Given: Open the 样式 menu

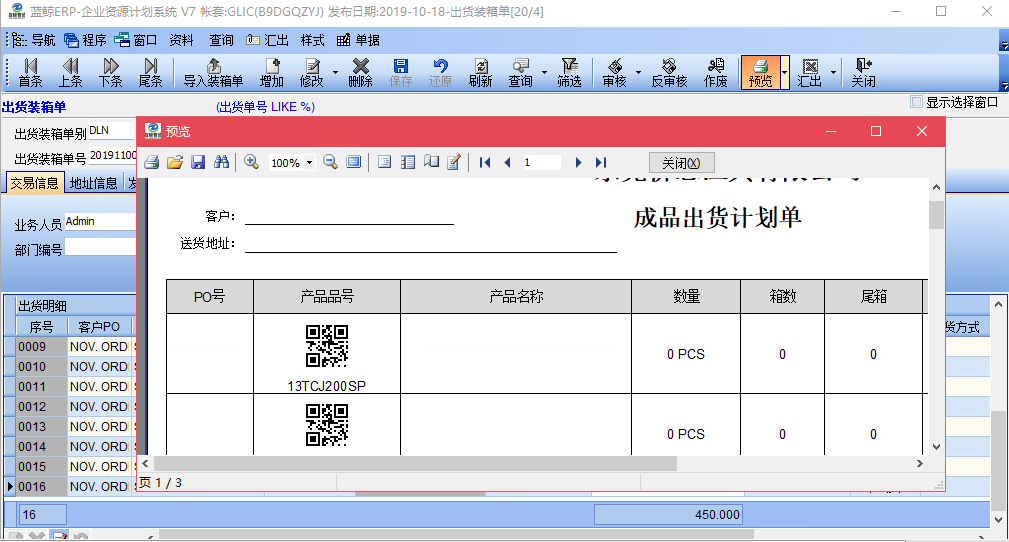Looking at the screenshot, I should click(x=312, y=40).
